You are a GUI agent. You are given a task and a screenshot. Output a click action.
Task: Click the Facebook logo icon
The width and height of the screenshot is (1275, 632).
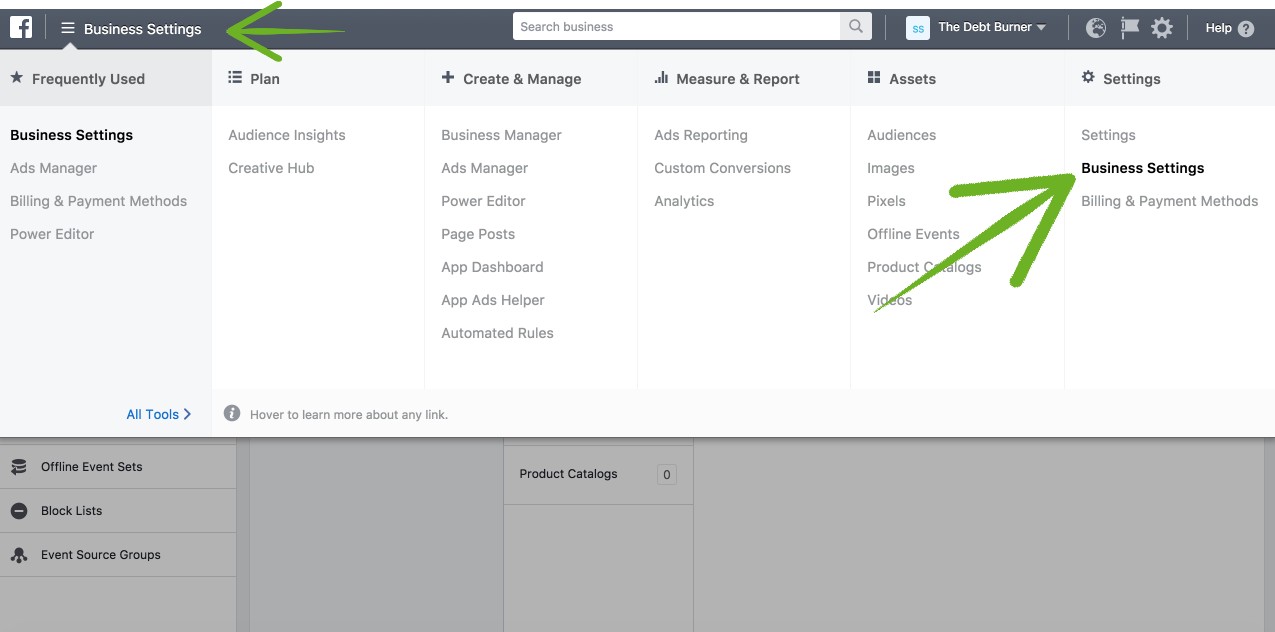tap(21, 28)
